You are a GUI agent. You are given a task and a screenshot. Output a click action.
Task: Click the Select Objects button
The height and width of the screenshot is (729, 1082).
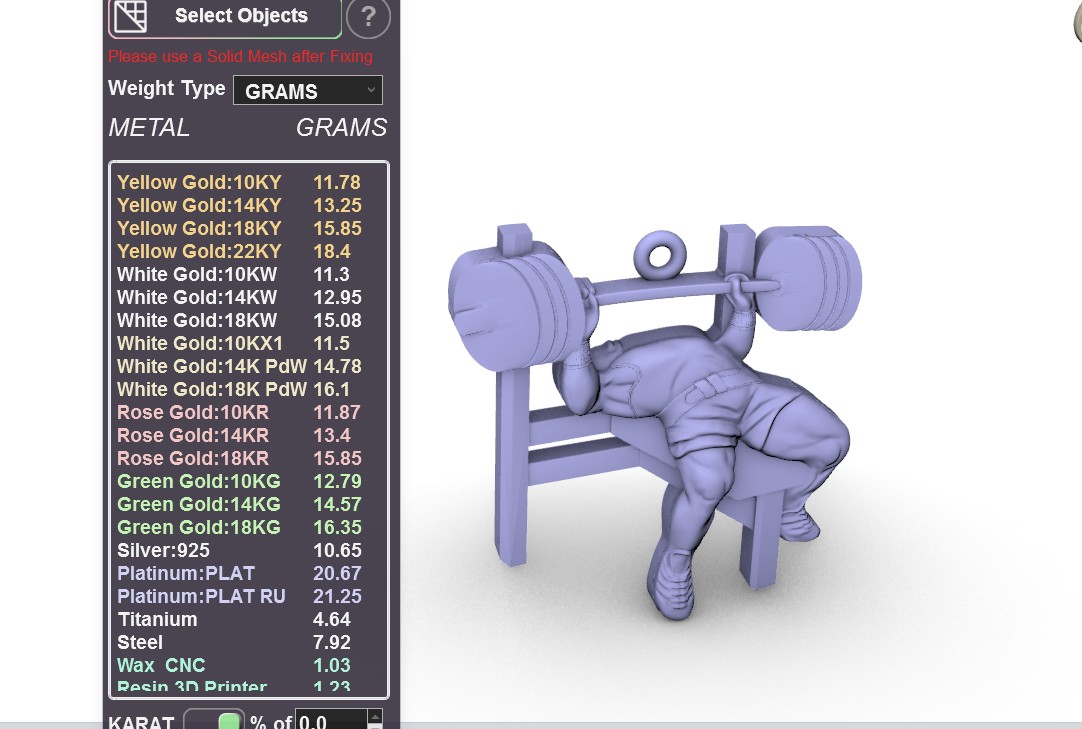(225, 17)
